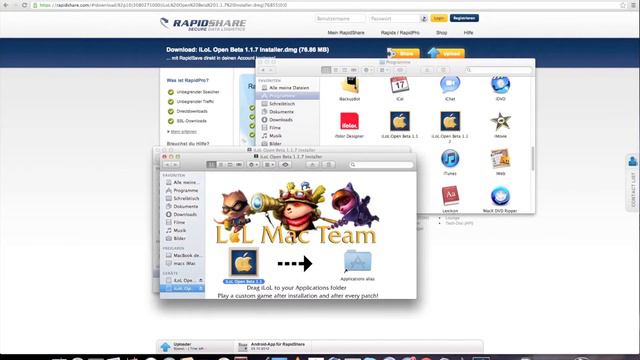640x360 pixels.
Task: Click the browser address bar
Action: (x=327, y=5)
